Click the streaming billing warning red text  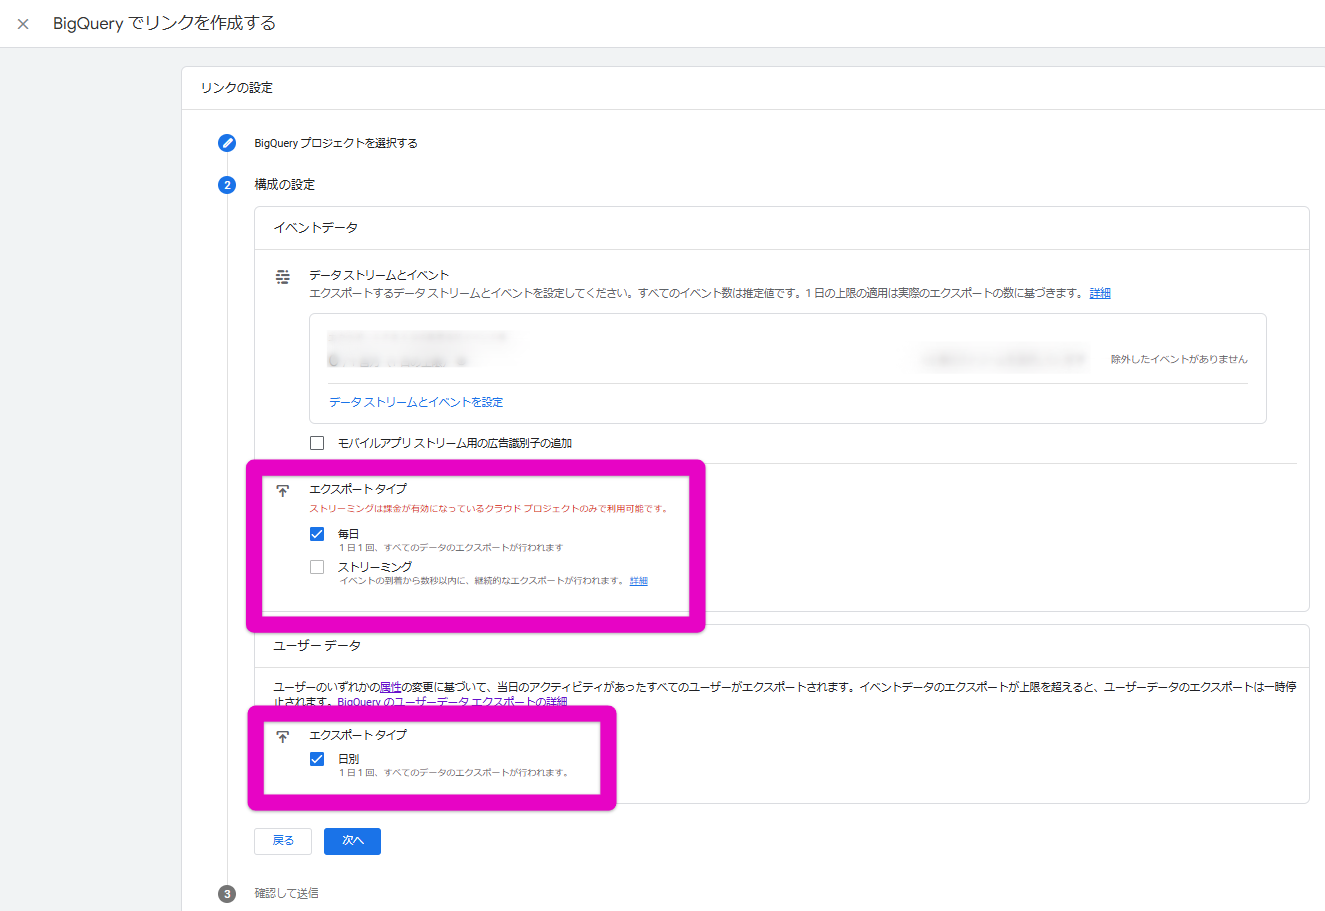tap(489, 509)
